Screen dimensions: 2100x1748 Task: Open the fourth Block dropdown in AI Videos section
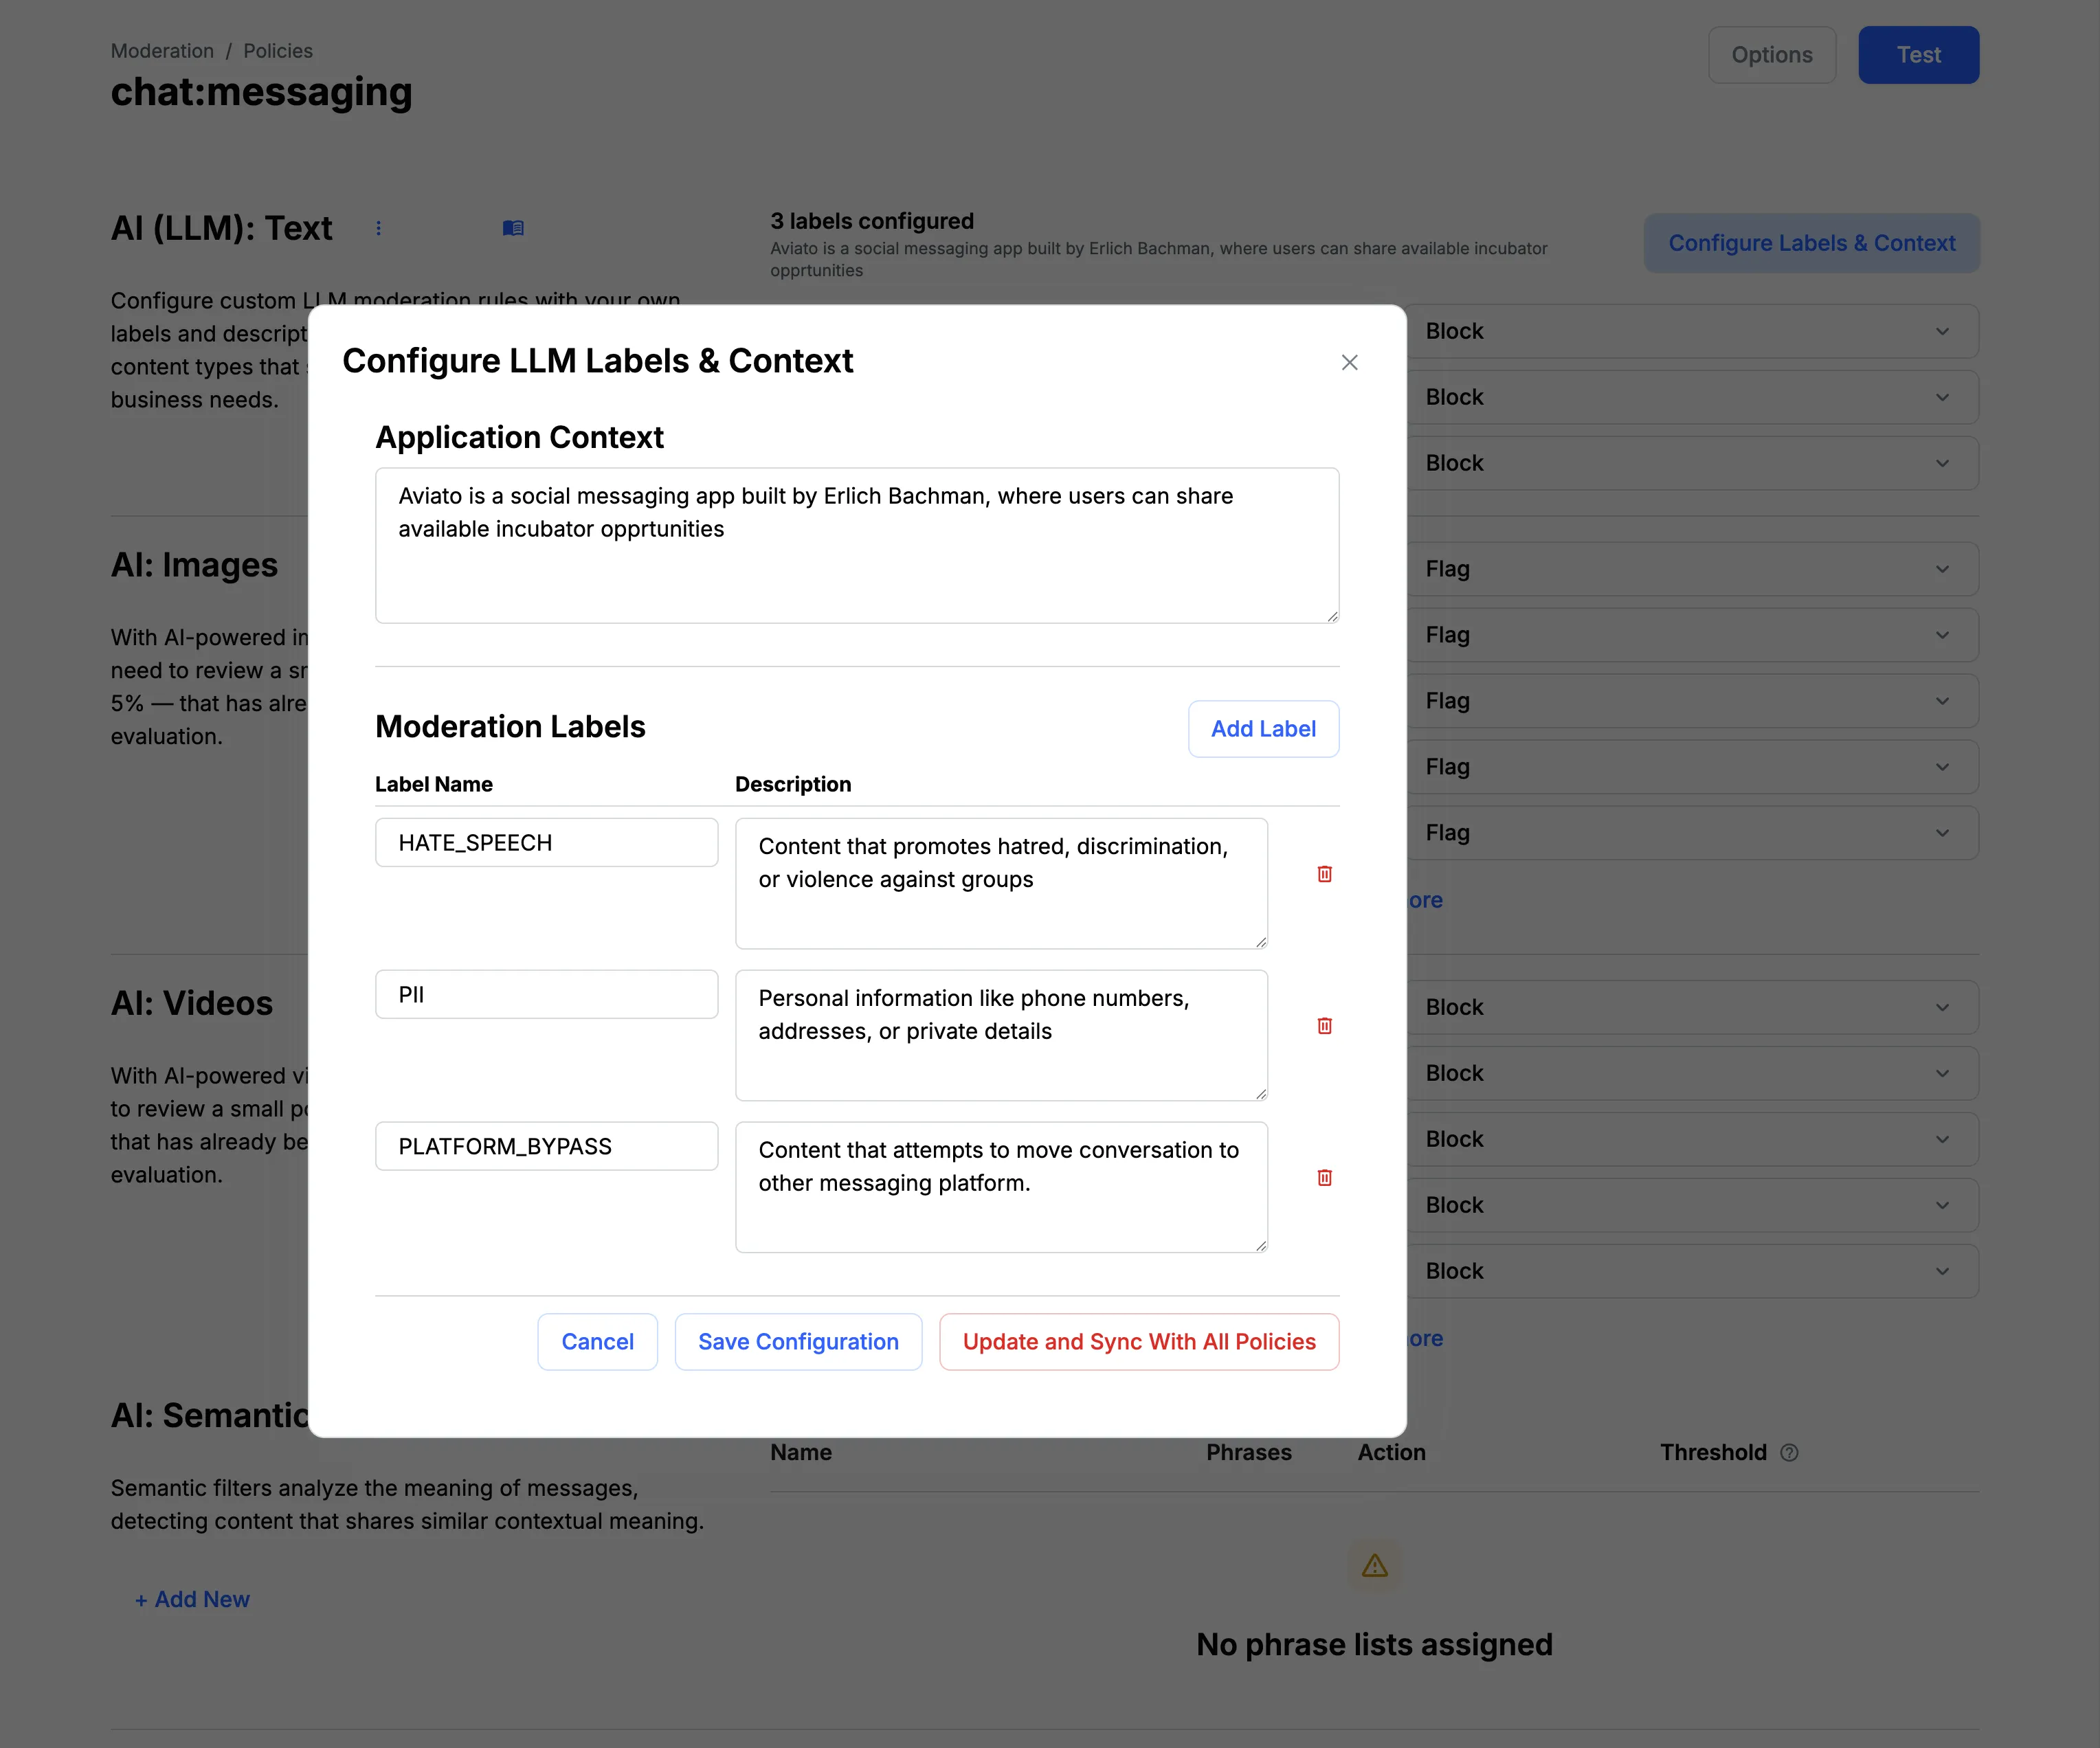(x=1692, y=1205)
